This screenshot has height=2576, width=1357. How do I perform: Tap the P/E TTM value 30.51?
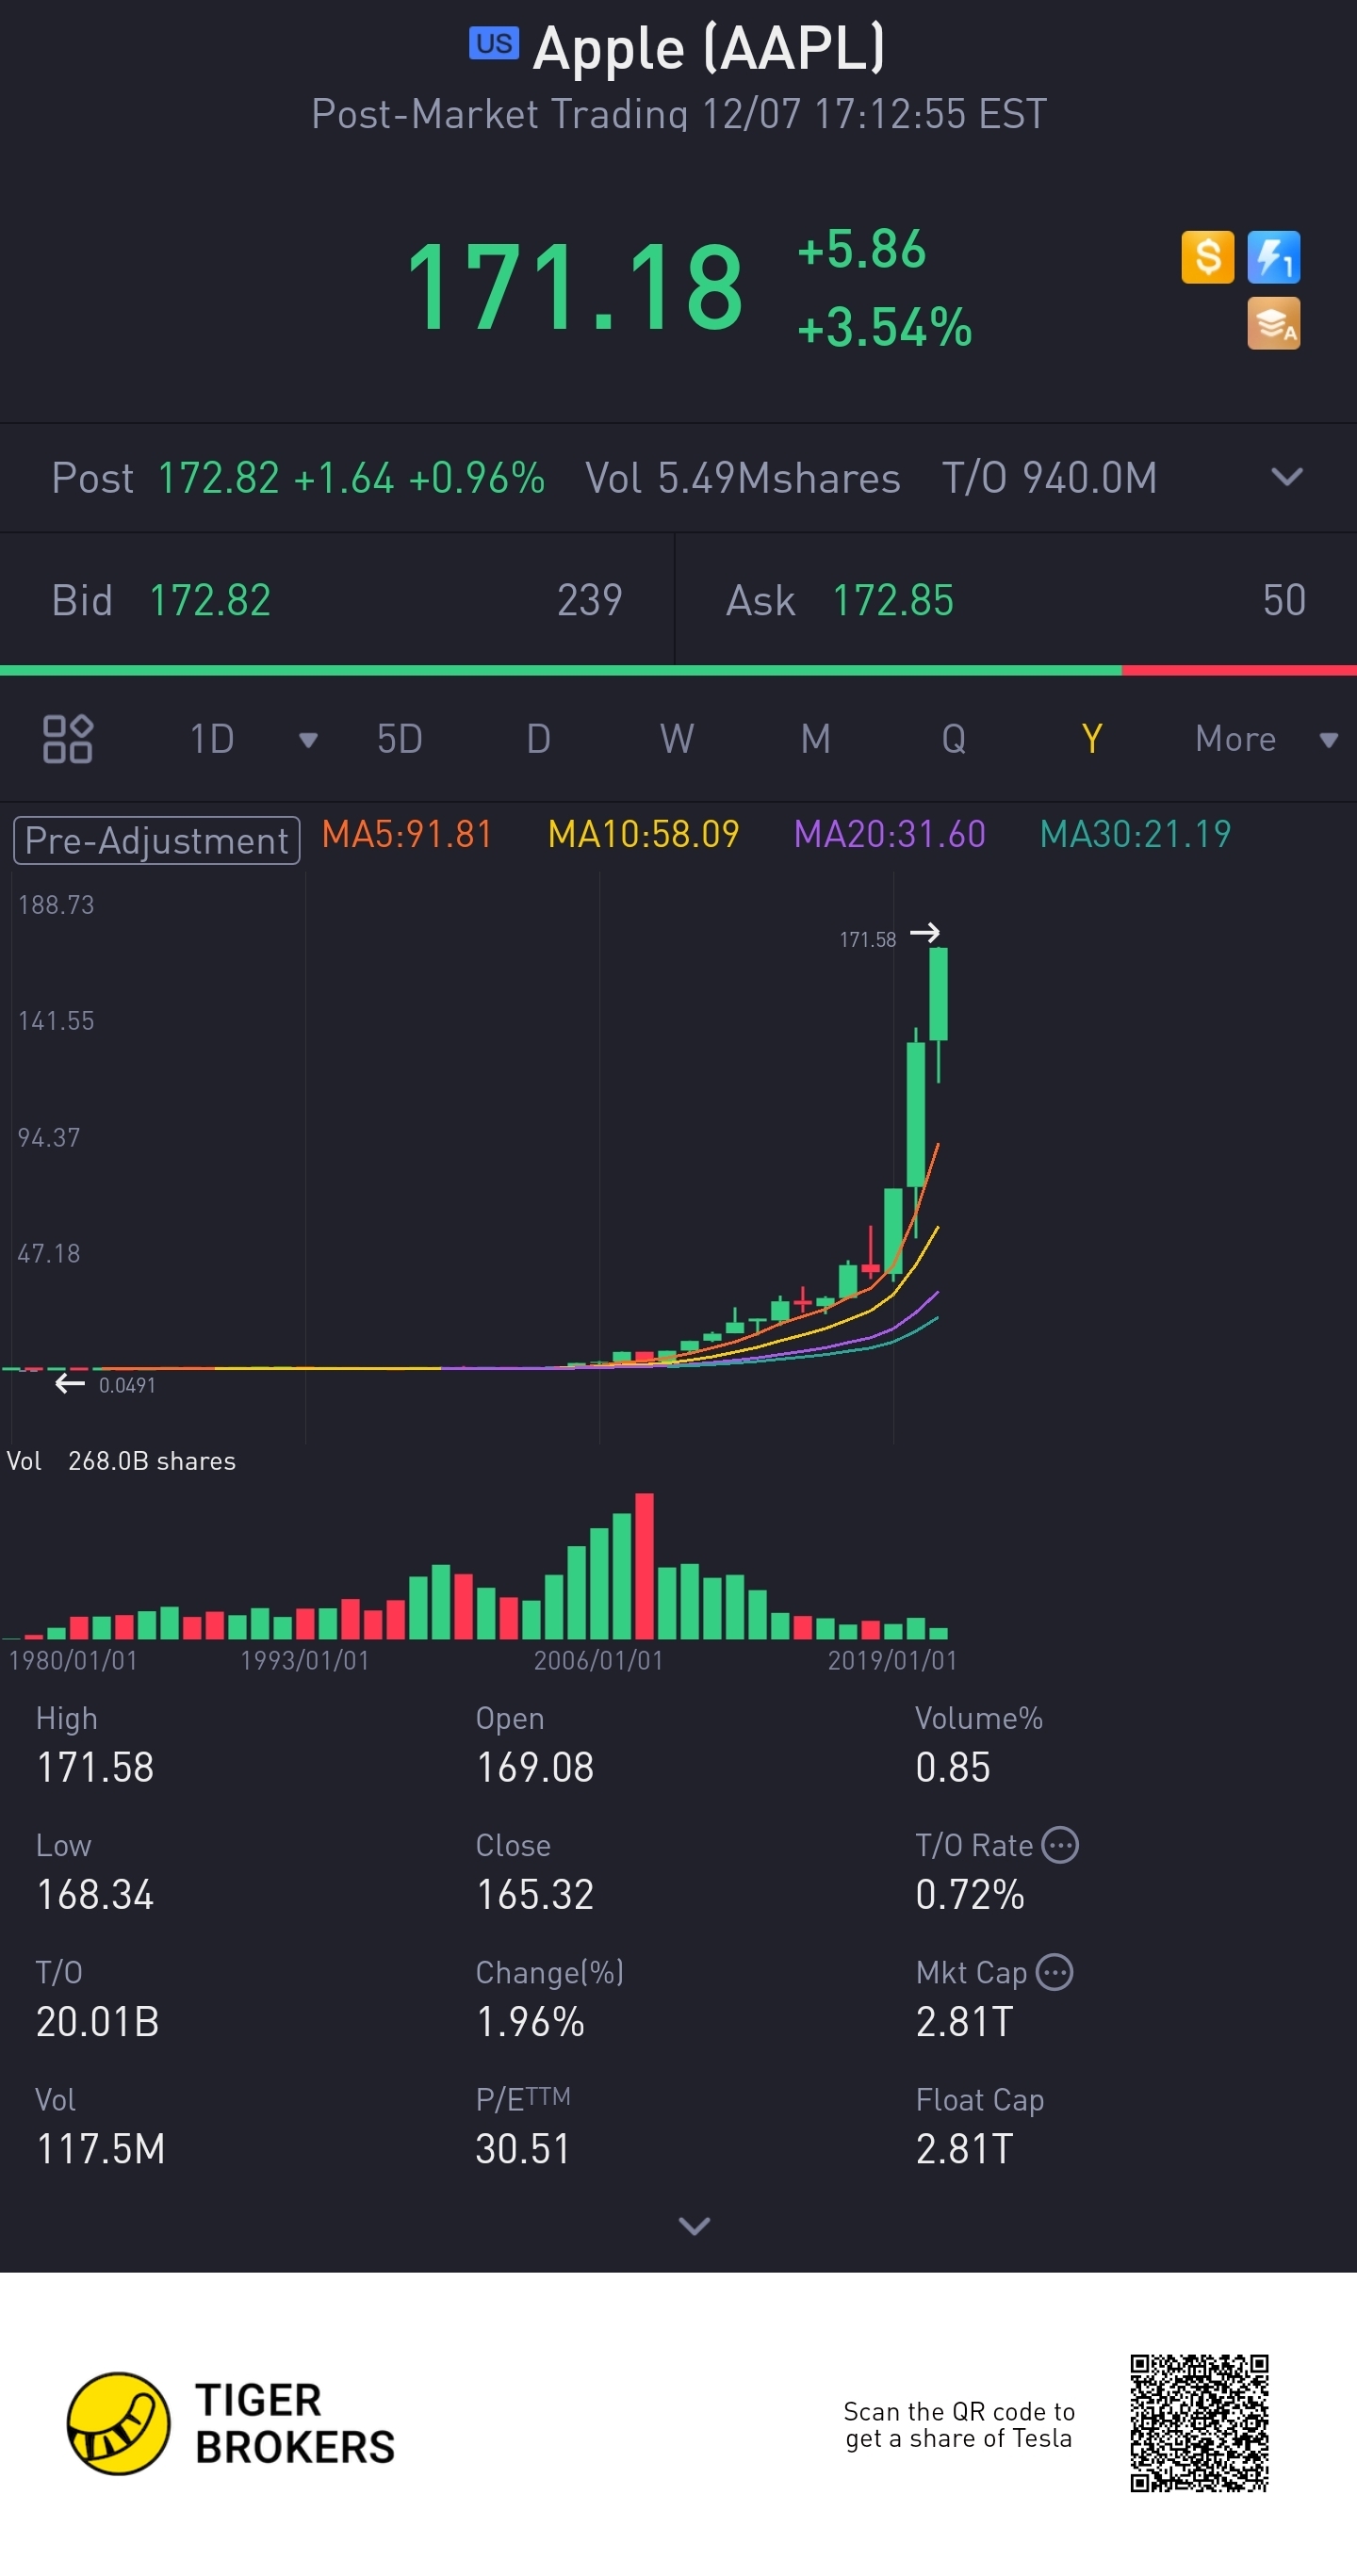523,2148
